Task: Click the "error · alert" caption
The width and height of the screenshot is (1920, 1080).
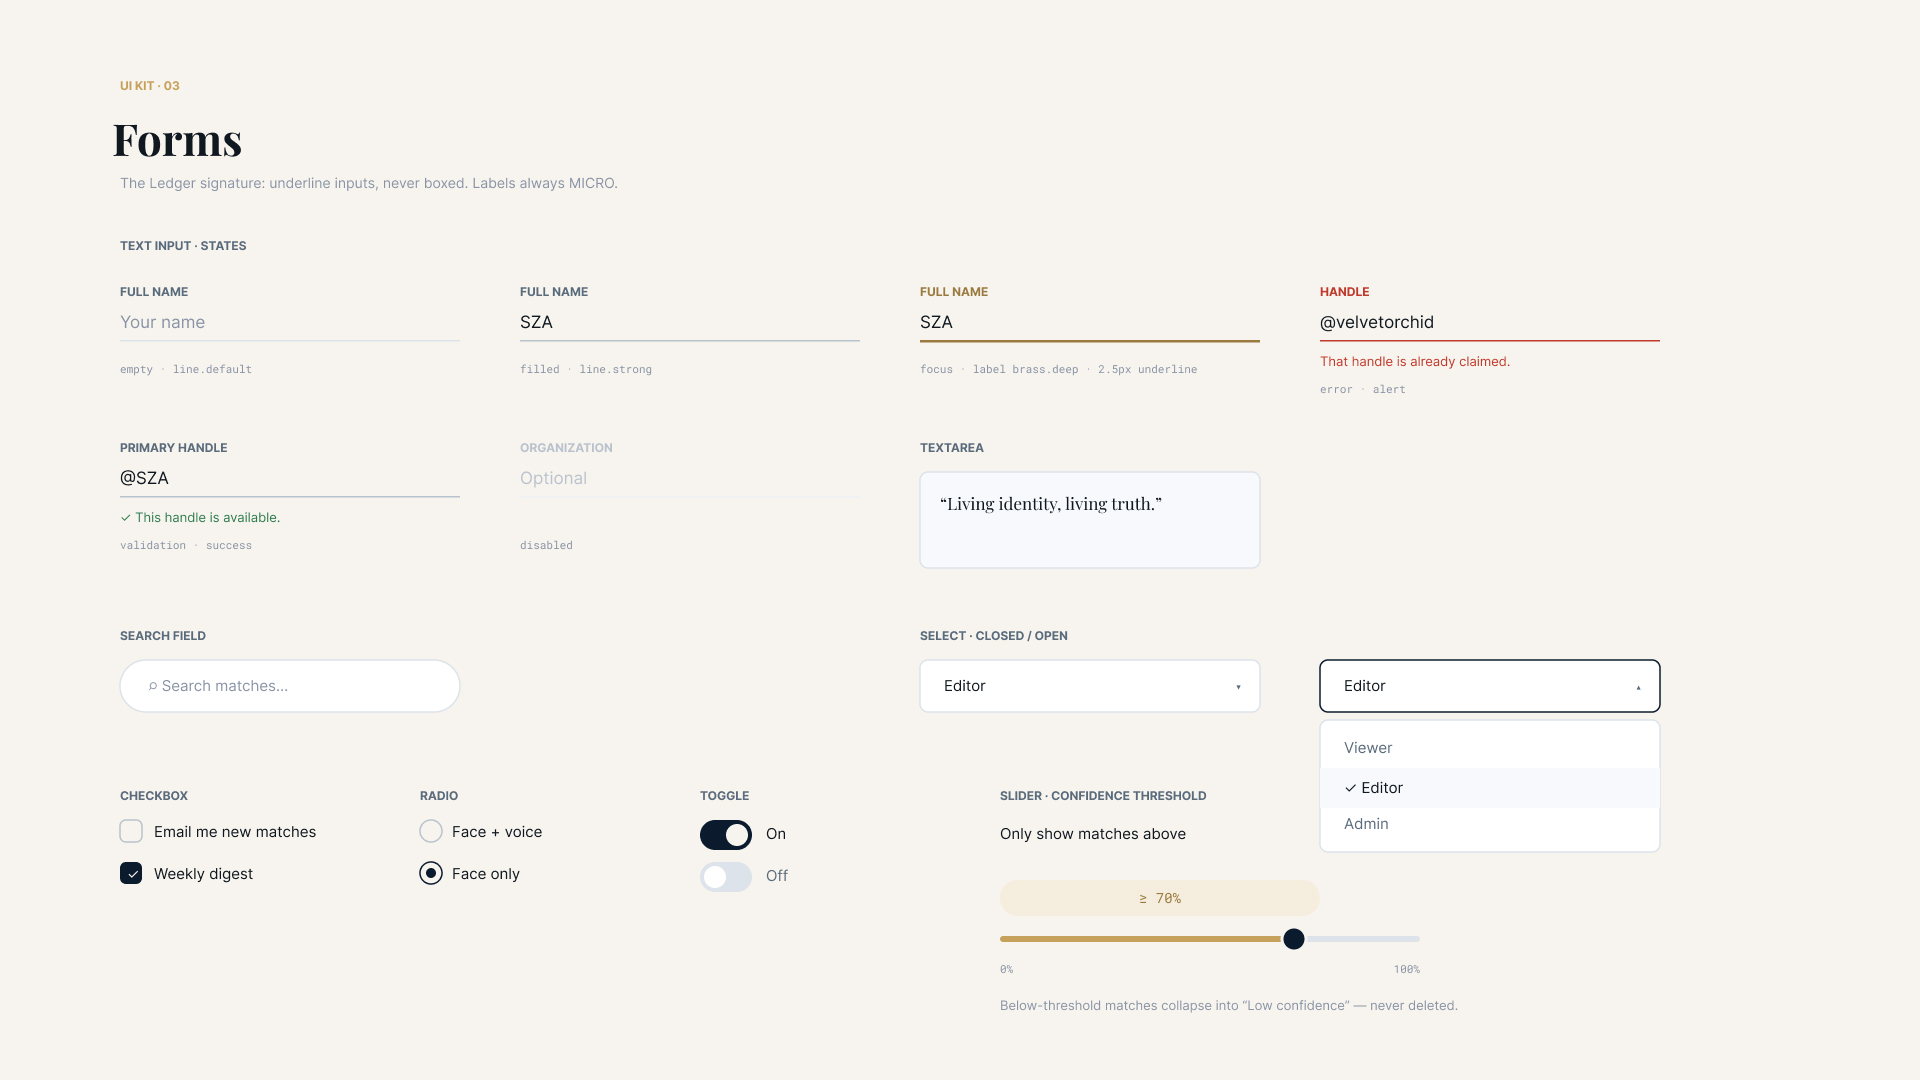Action: tap(1363, 390)
